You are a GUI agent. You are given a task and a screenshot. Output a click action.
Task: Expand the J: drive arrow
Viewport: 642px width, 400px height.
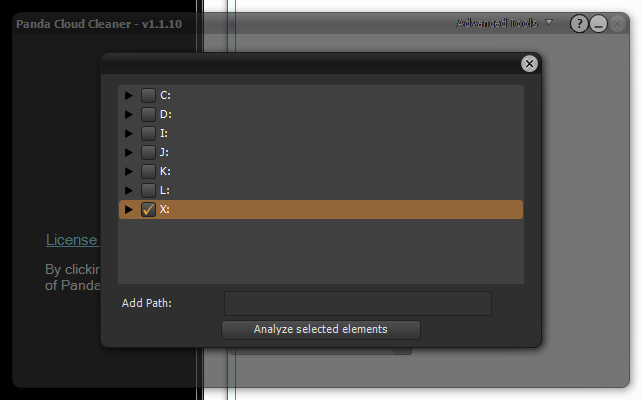click(129, 152)
